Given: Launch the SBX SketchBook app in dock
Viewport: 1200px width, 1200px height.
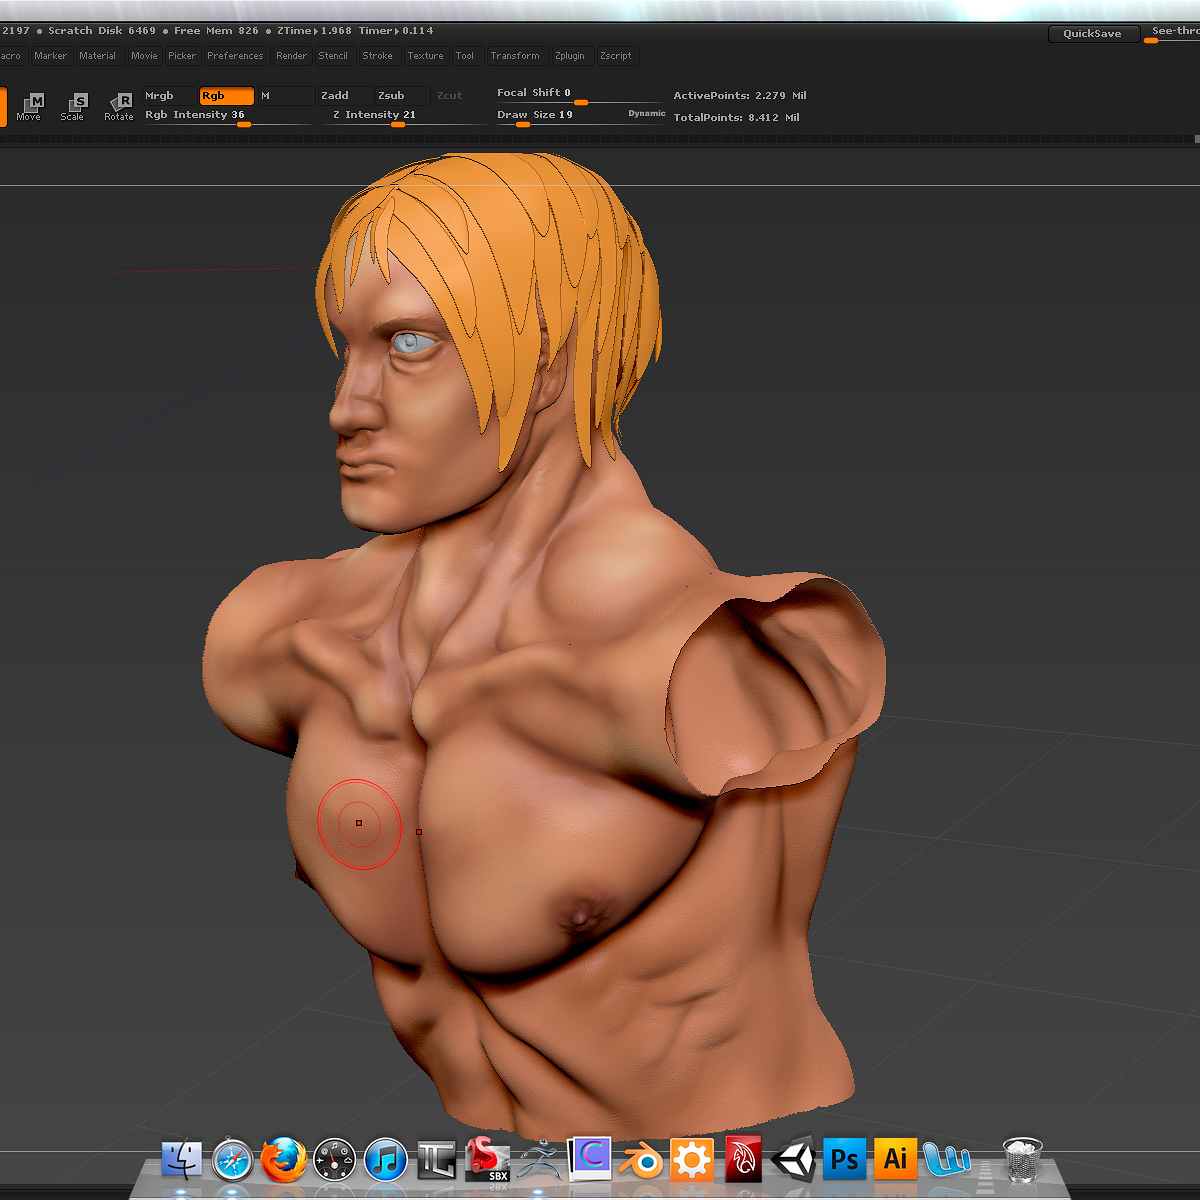Looking at the screenshot, I should tap(488, 1160).
